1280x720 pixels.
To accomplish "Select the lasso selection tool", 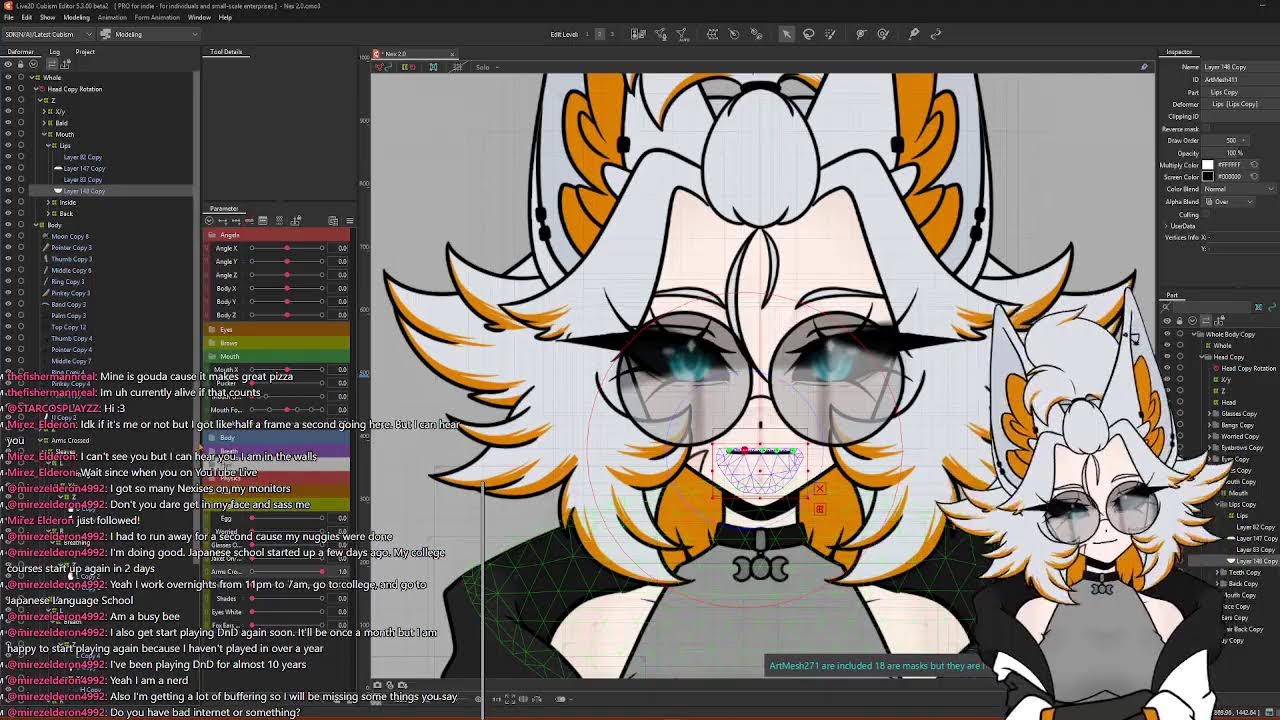I will click(x=809, y=34).
